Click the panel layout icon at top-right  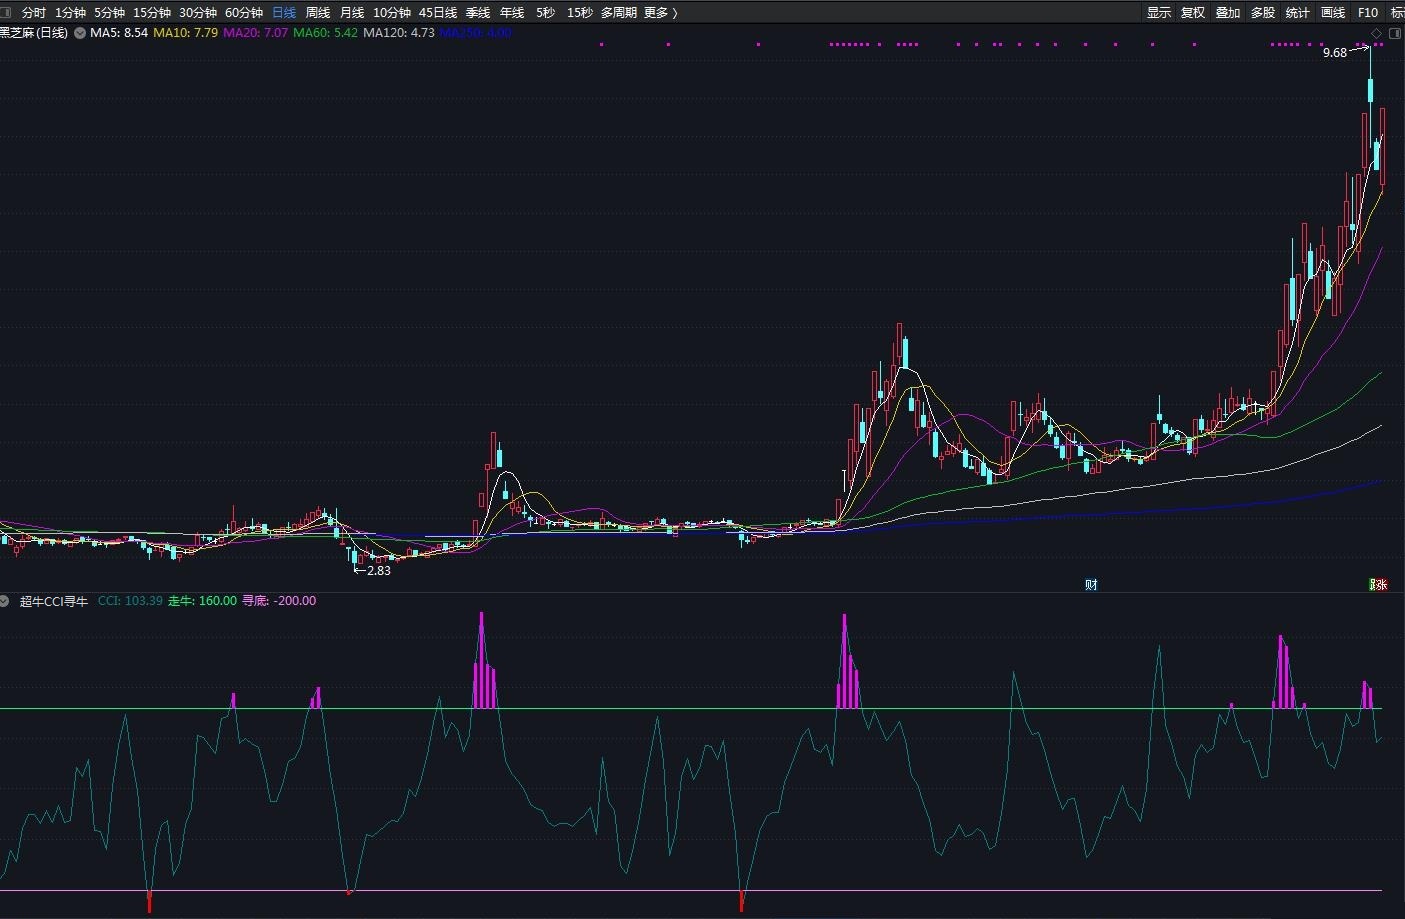[1394, 33]
